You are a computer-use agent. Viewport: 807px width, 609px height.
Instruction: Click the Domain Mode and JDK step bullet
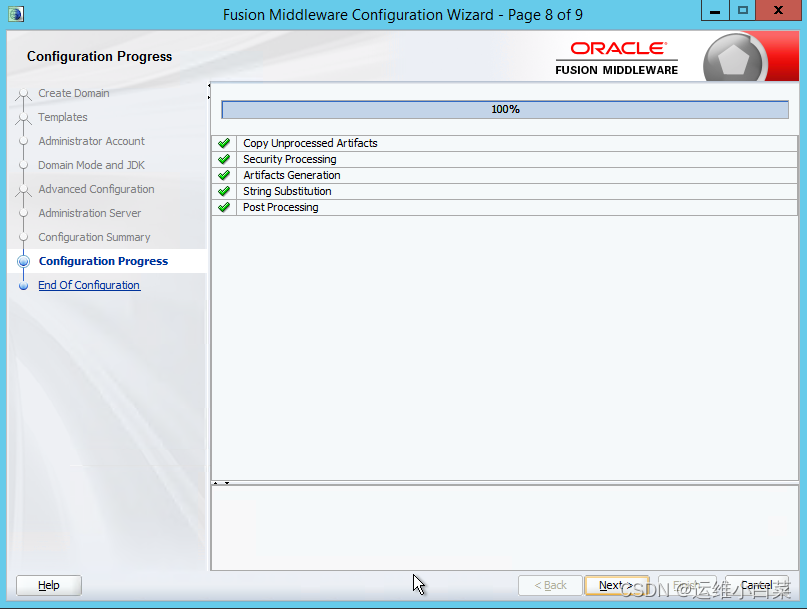point(23,165)
